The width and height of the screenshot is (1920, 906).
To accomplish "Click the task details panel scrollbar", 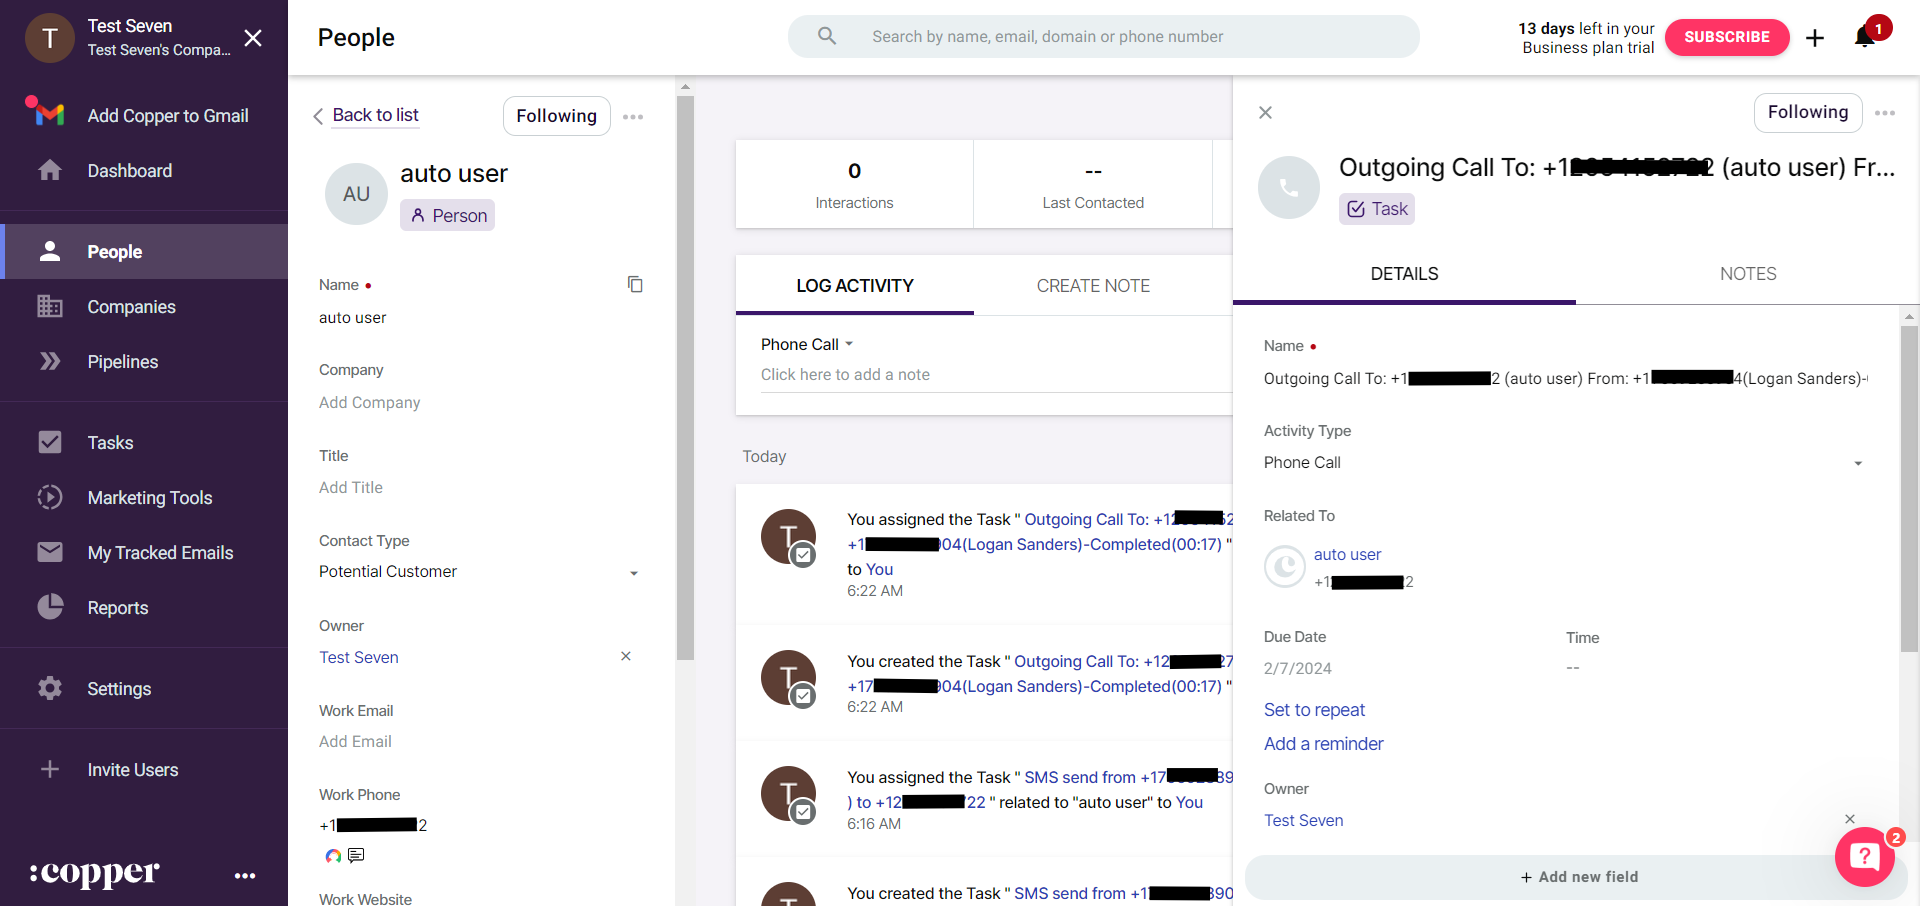I will coord(1909,489).
